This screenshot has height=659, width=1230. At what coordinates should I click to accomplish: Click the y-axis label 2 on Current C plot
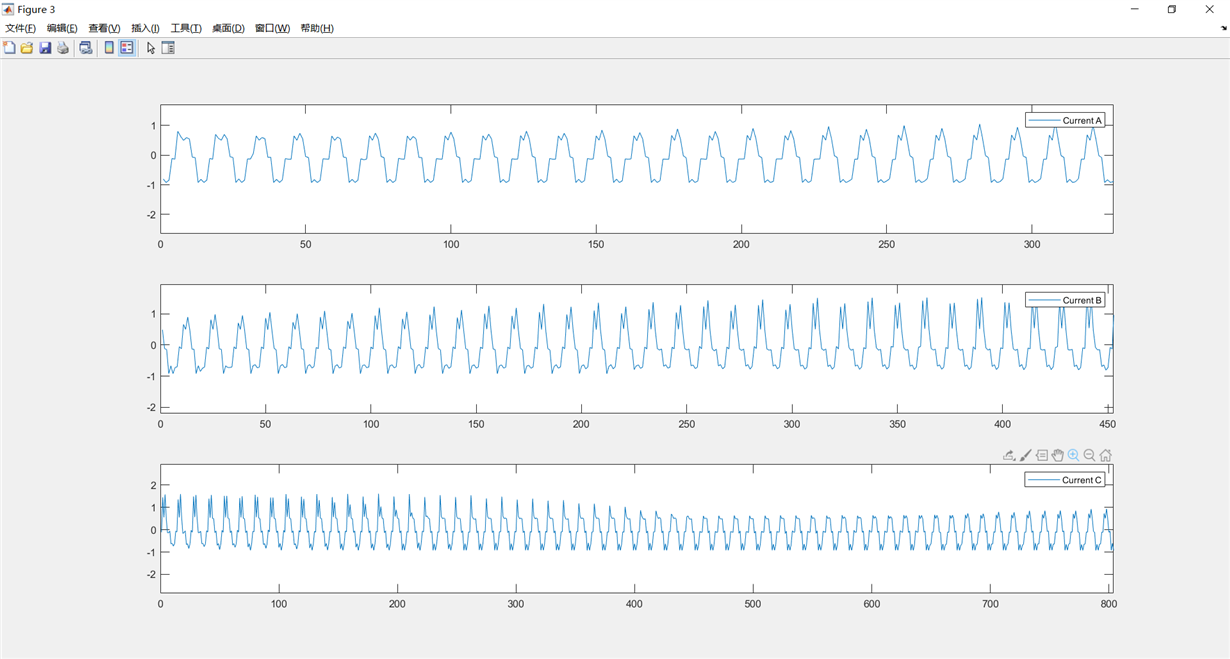click(153, 486)
